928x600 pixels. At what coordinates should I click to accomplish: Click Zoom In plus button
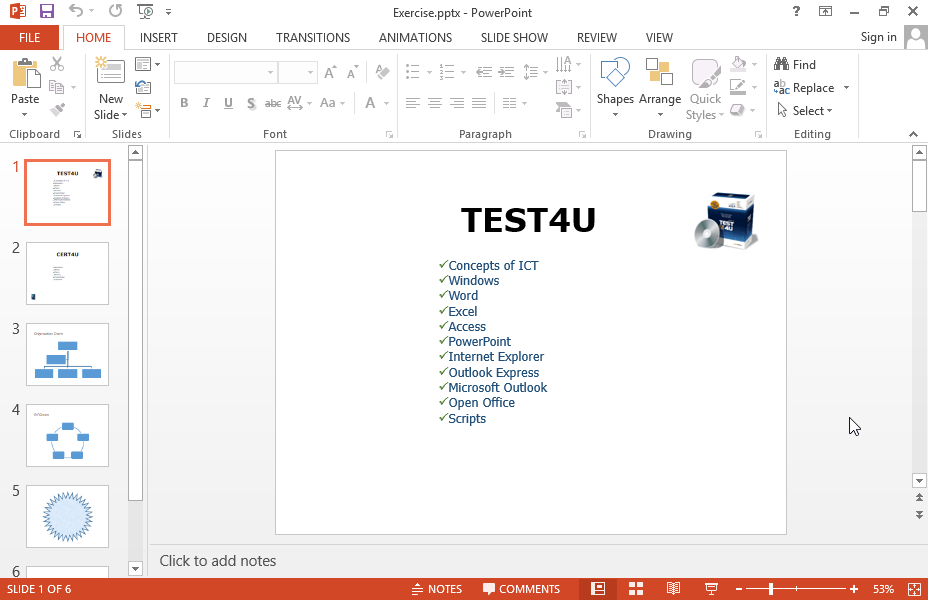(x=853, y=589)
